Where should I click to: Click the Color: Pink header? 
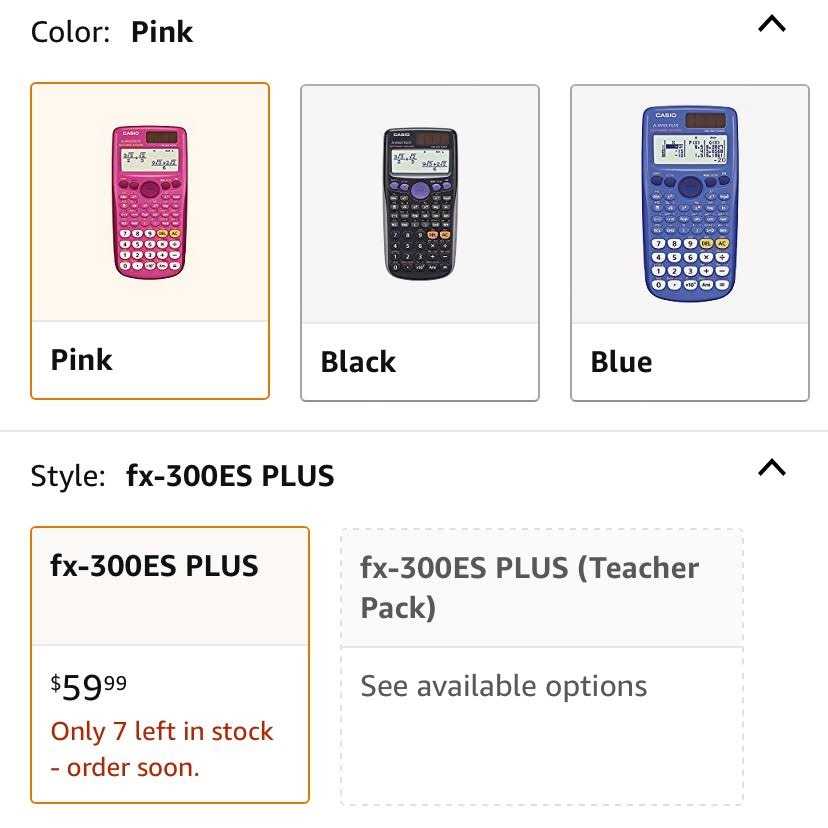click(x=112, y=32)
